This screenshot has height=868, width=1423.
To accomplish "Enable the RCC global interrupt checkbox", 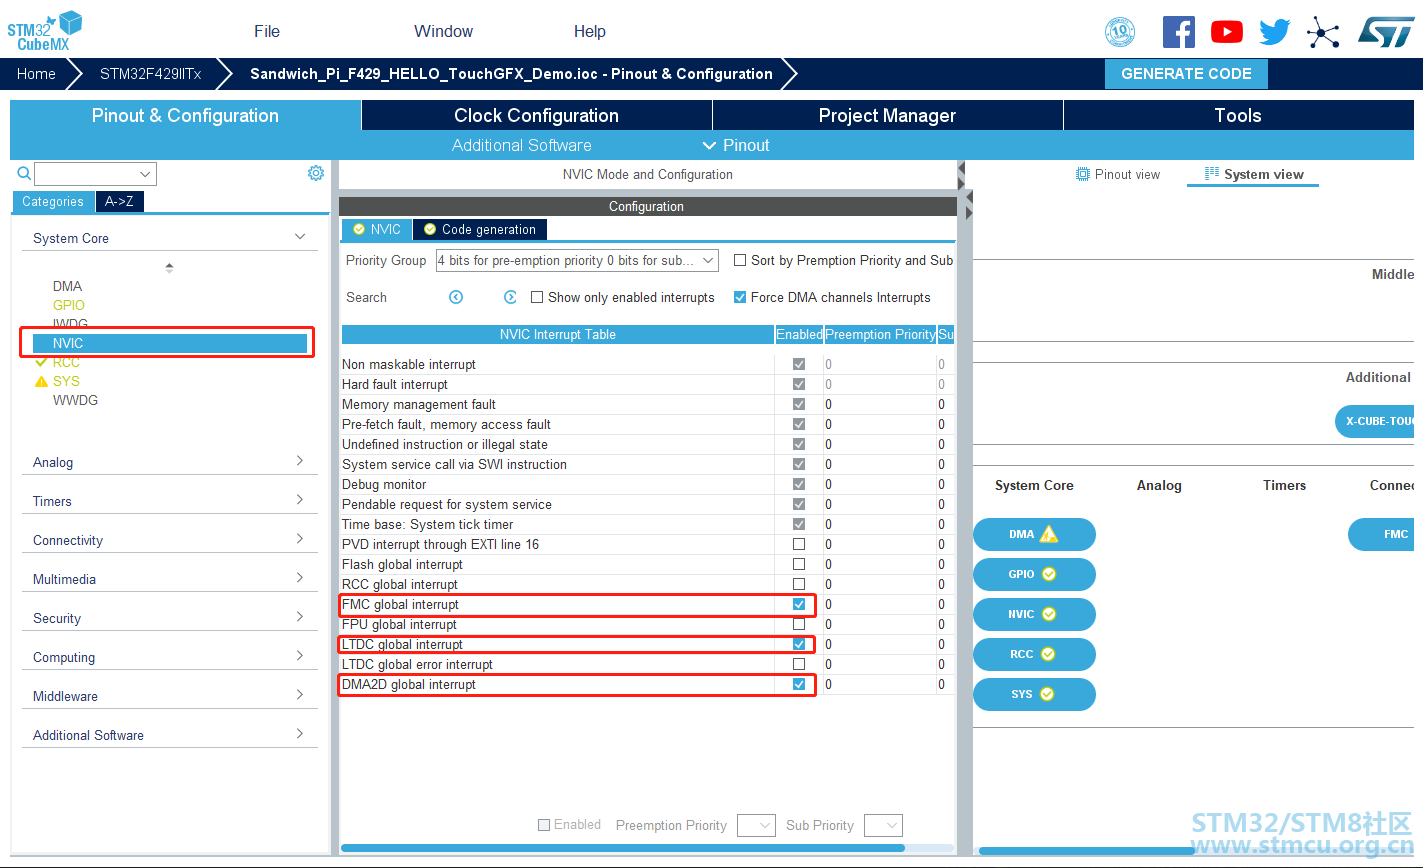I will point(799,584).
